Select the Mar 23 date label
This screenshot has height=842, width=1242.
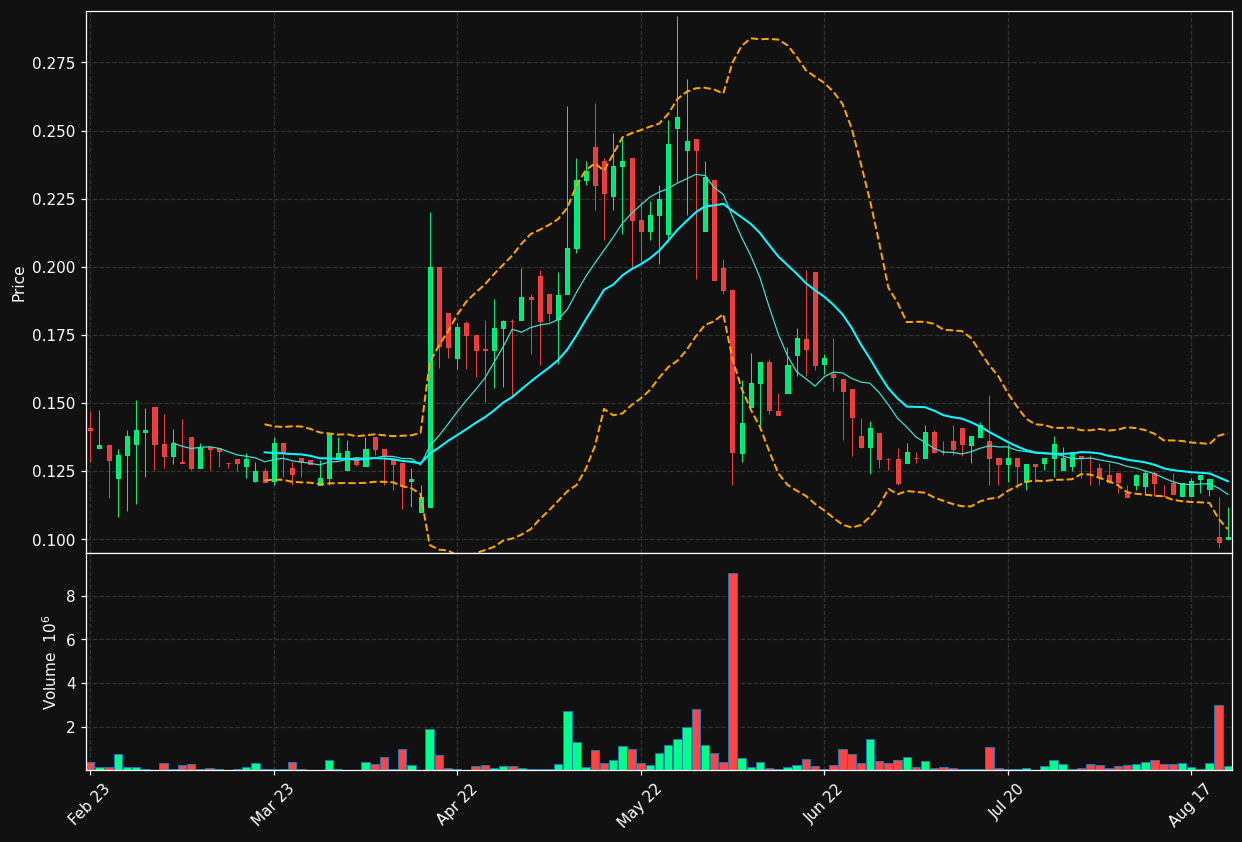point(272,803)
